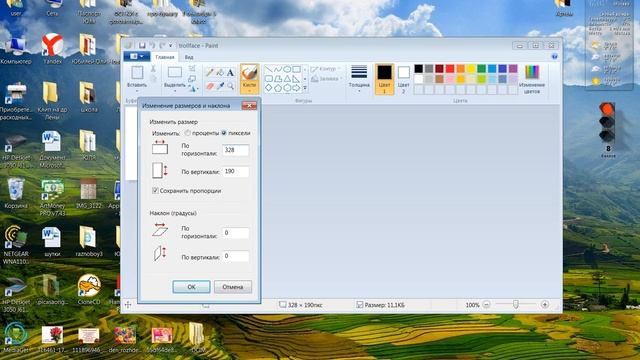Screen dimensions: 640x360
Task: Open the Толщина thickness dropdown
Action: [x=359, y=78]
